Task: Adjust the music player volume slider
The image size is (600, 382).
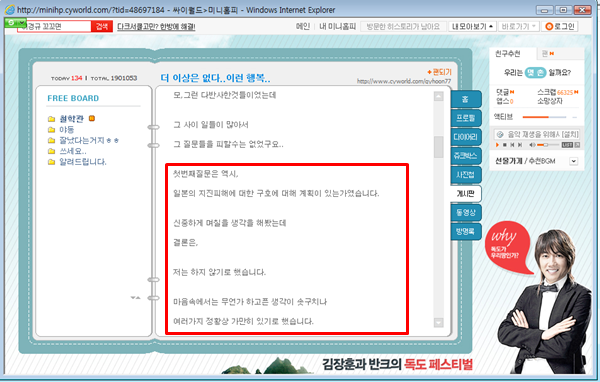Action: 547,145
